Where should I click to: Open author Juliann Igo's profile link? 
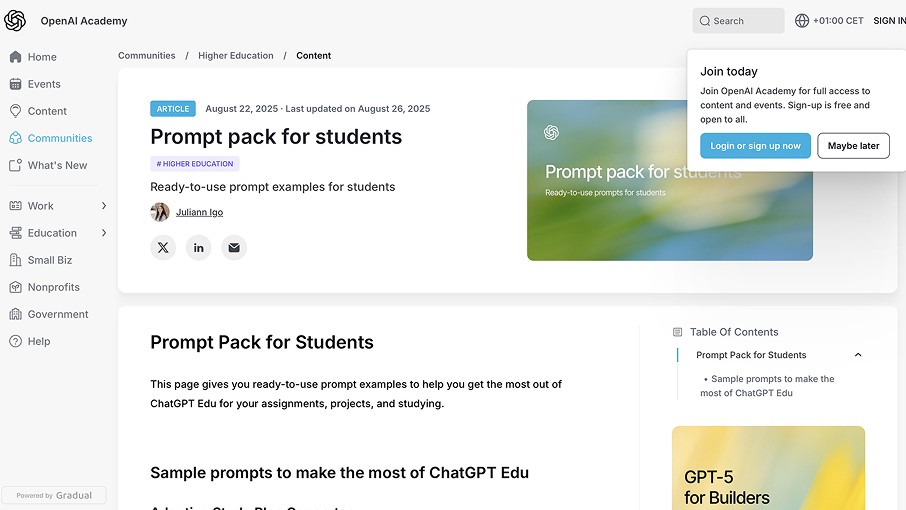click(x=199, y=212)
